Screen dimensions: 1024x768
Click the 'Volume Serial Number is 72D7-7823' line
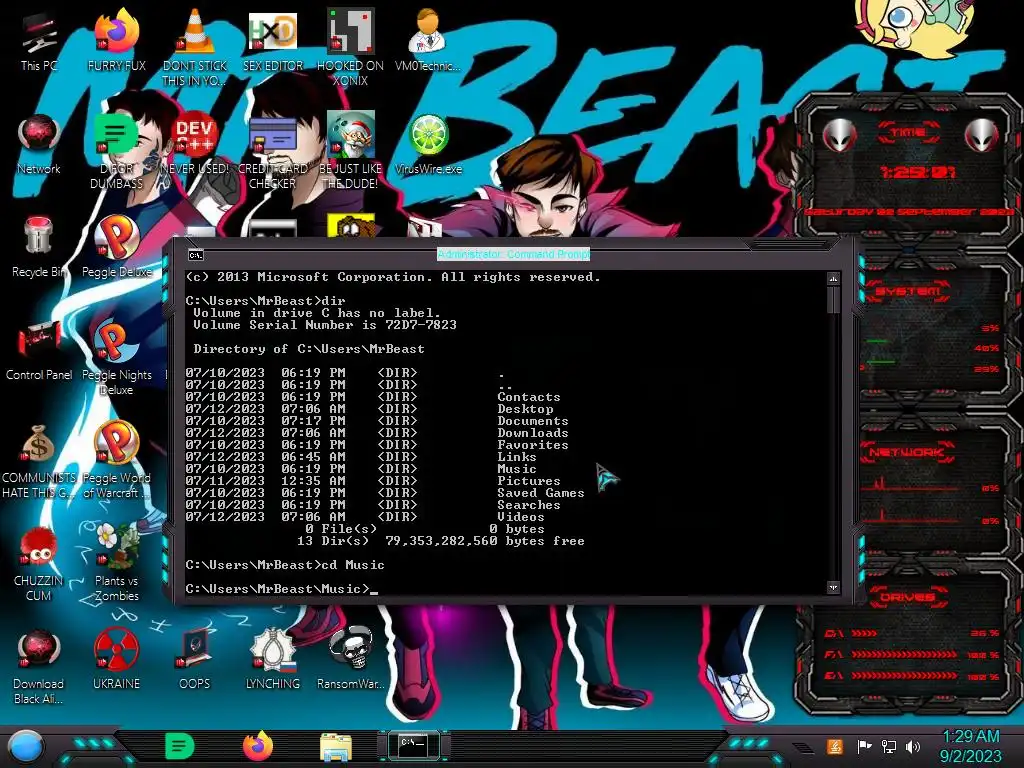pos(325,325)
